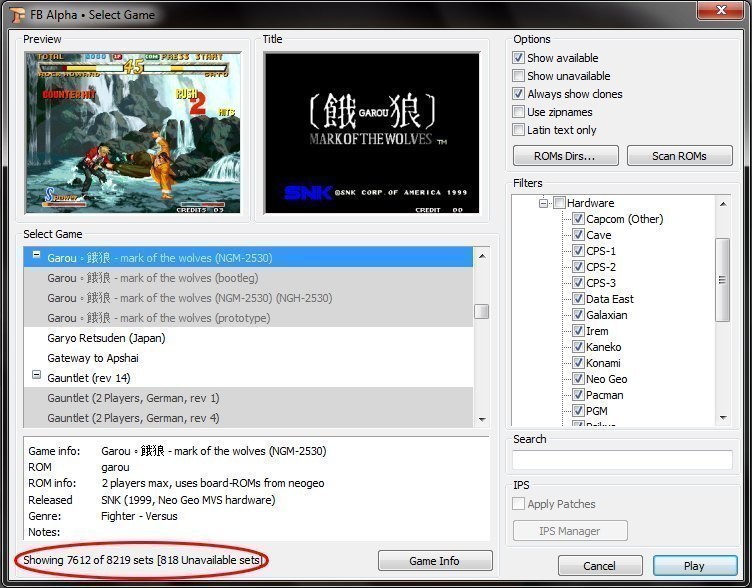Click into the Search input field

tap(622, 460)
